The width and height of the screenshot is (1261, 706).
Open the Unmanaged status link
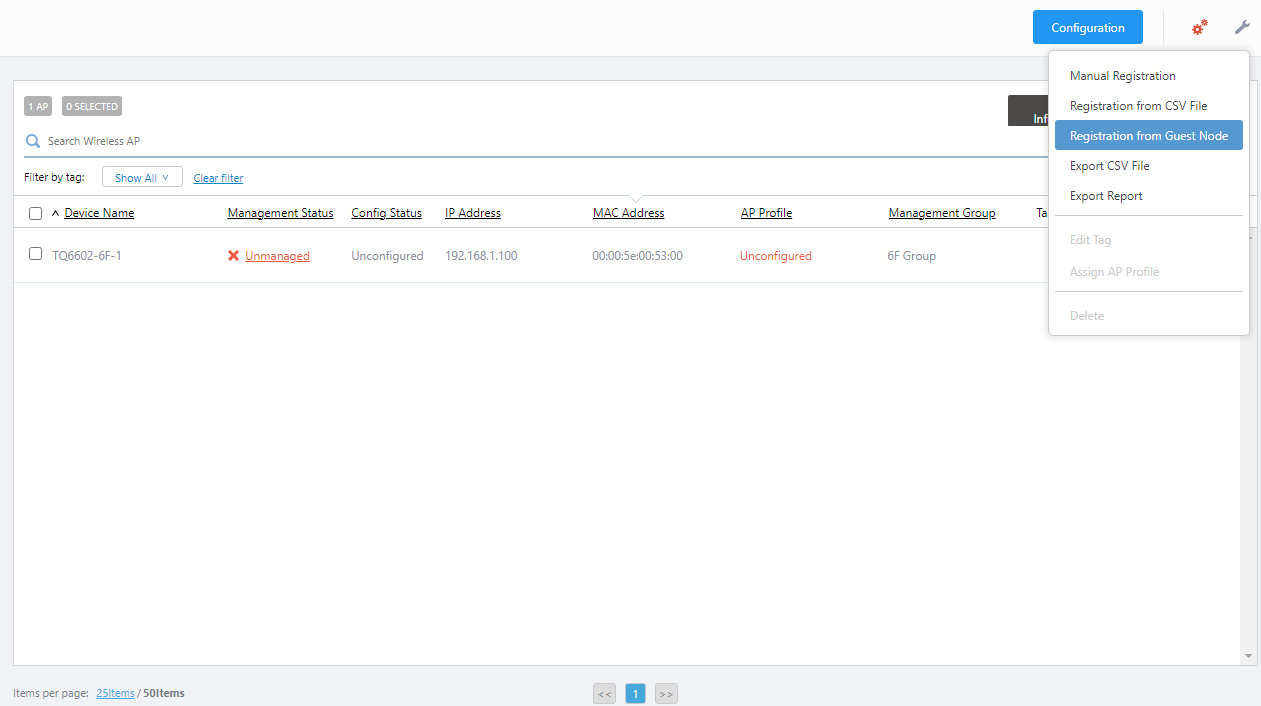pyautogui.click(x=277, y=256)
